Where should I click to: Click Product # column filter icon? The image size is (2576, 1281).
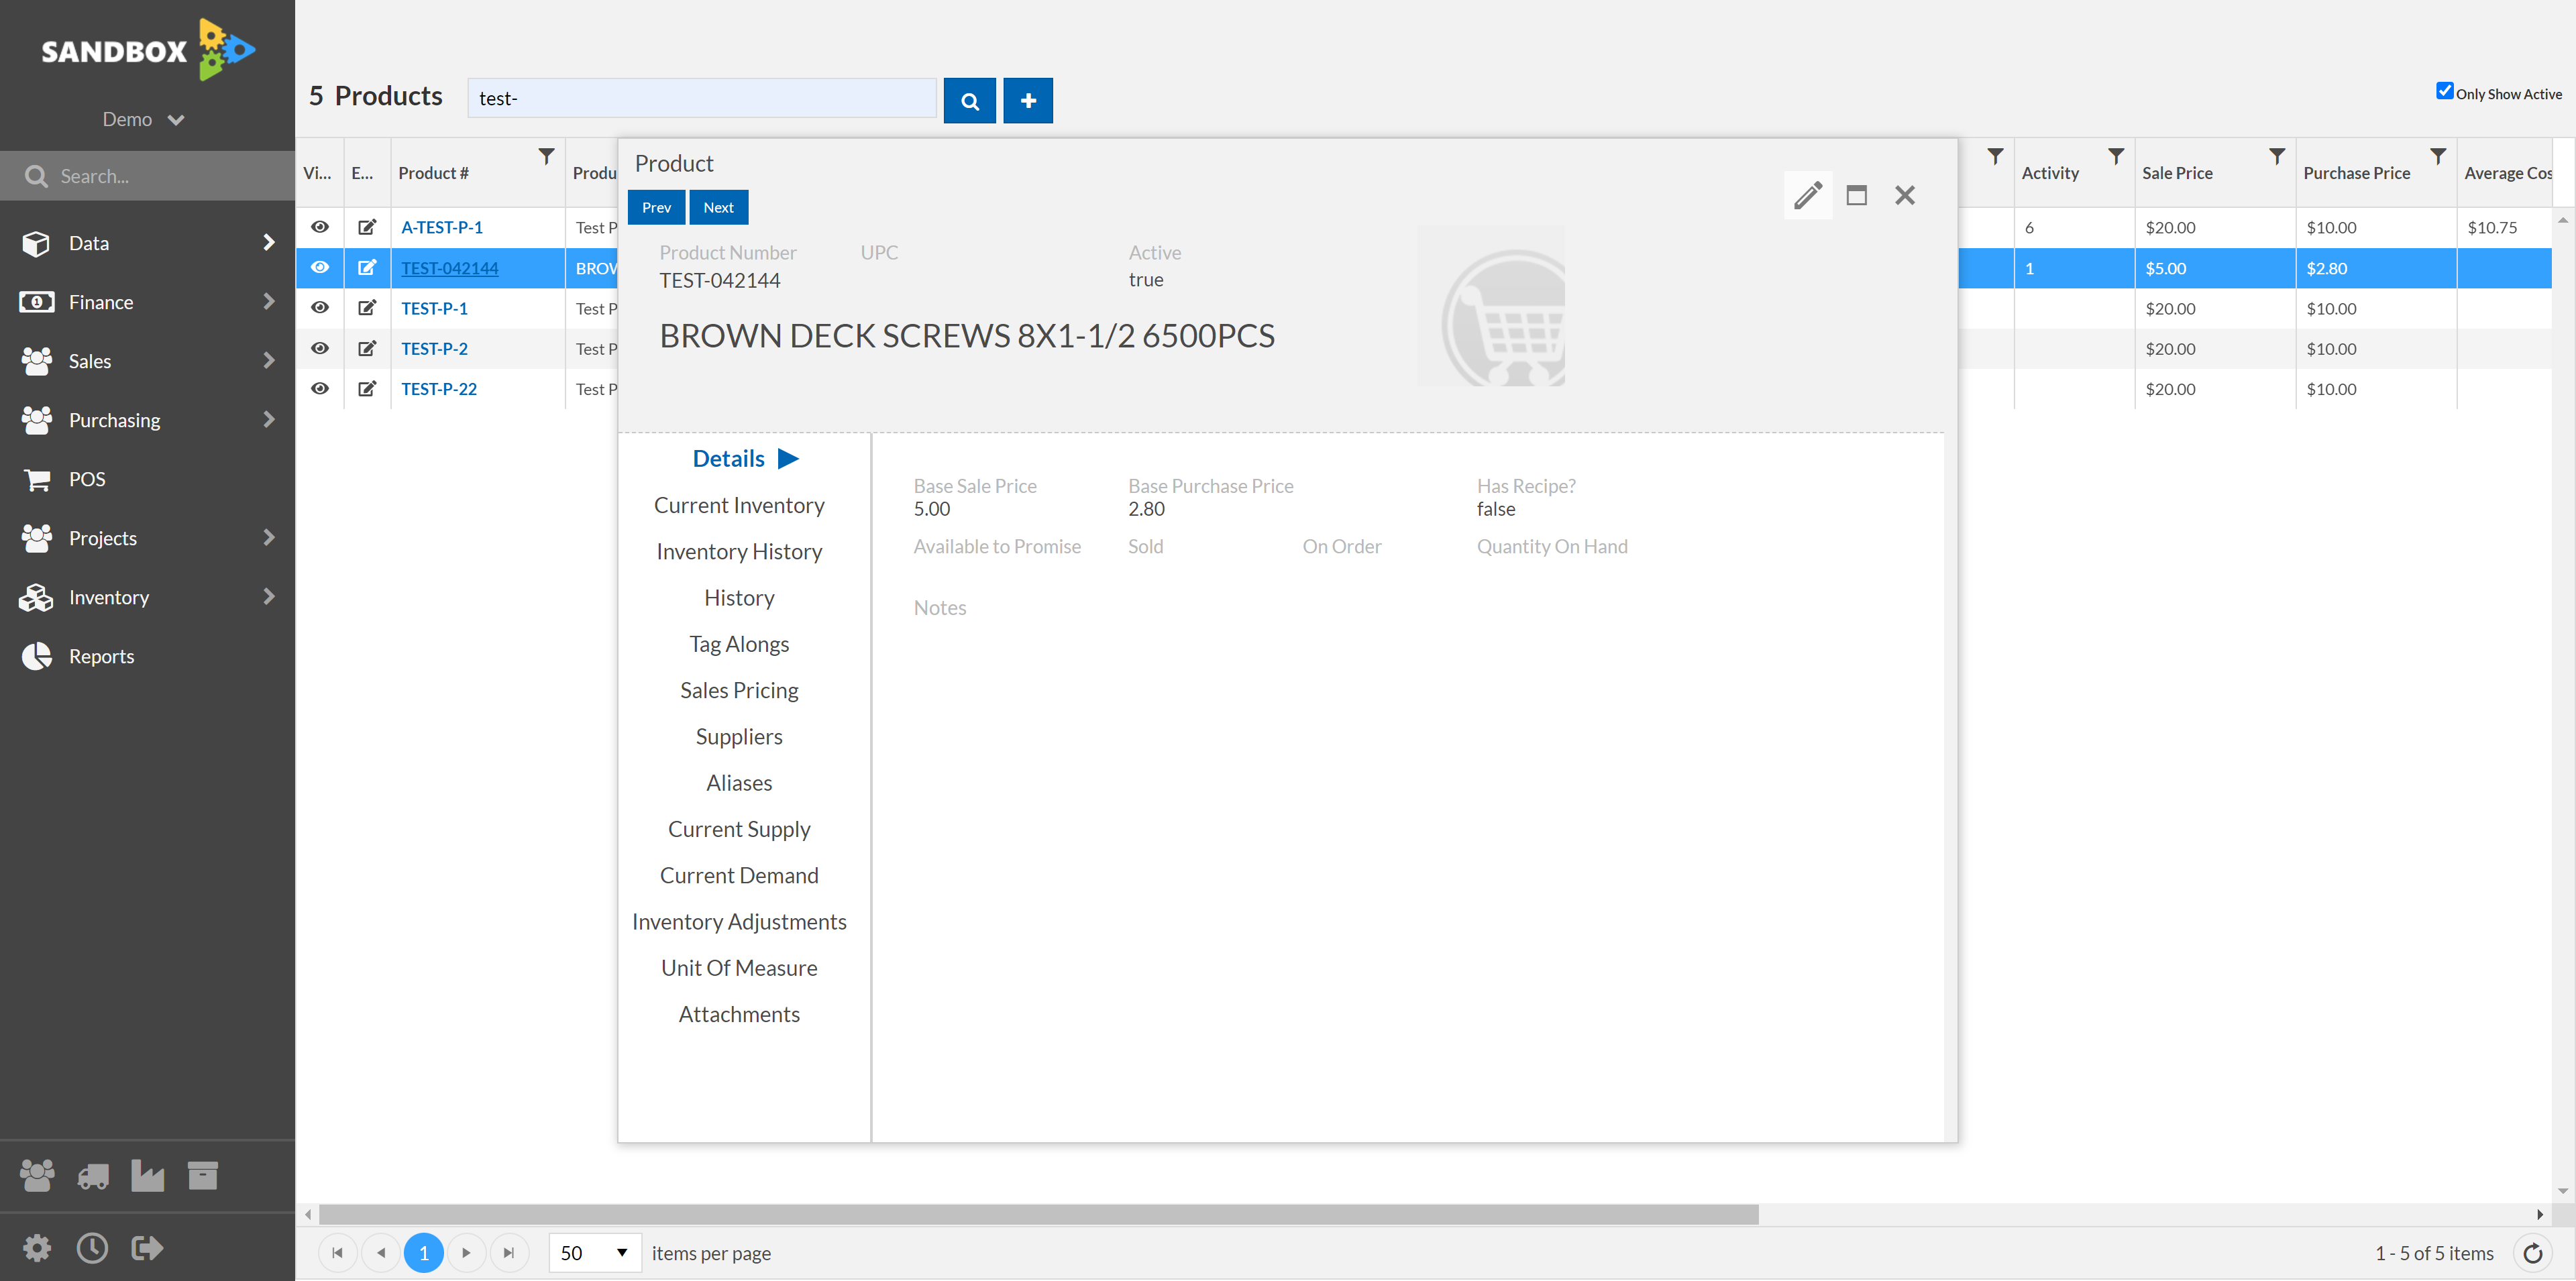546,157
